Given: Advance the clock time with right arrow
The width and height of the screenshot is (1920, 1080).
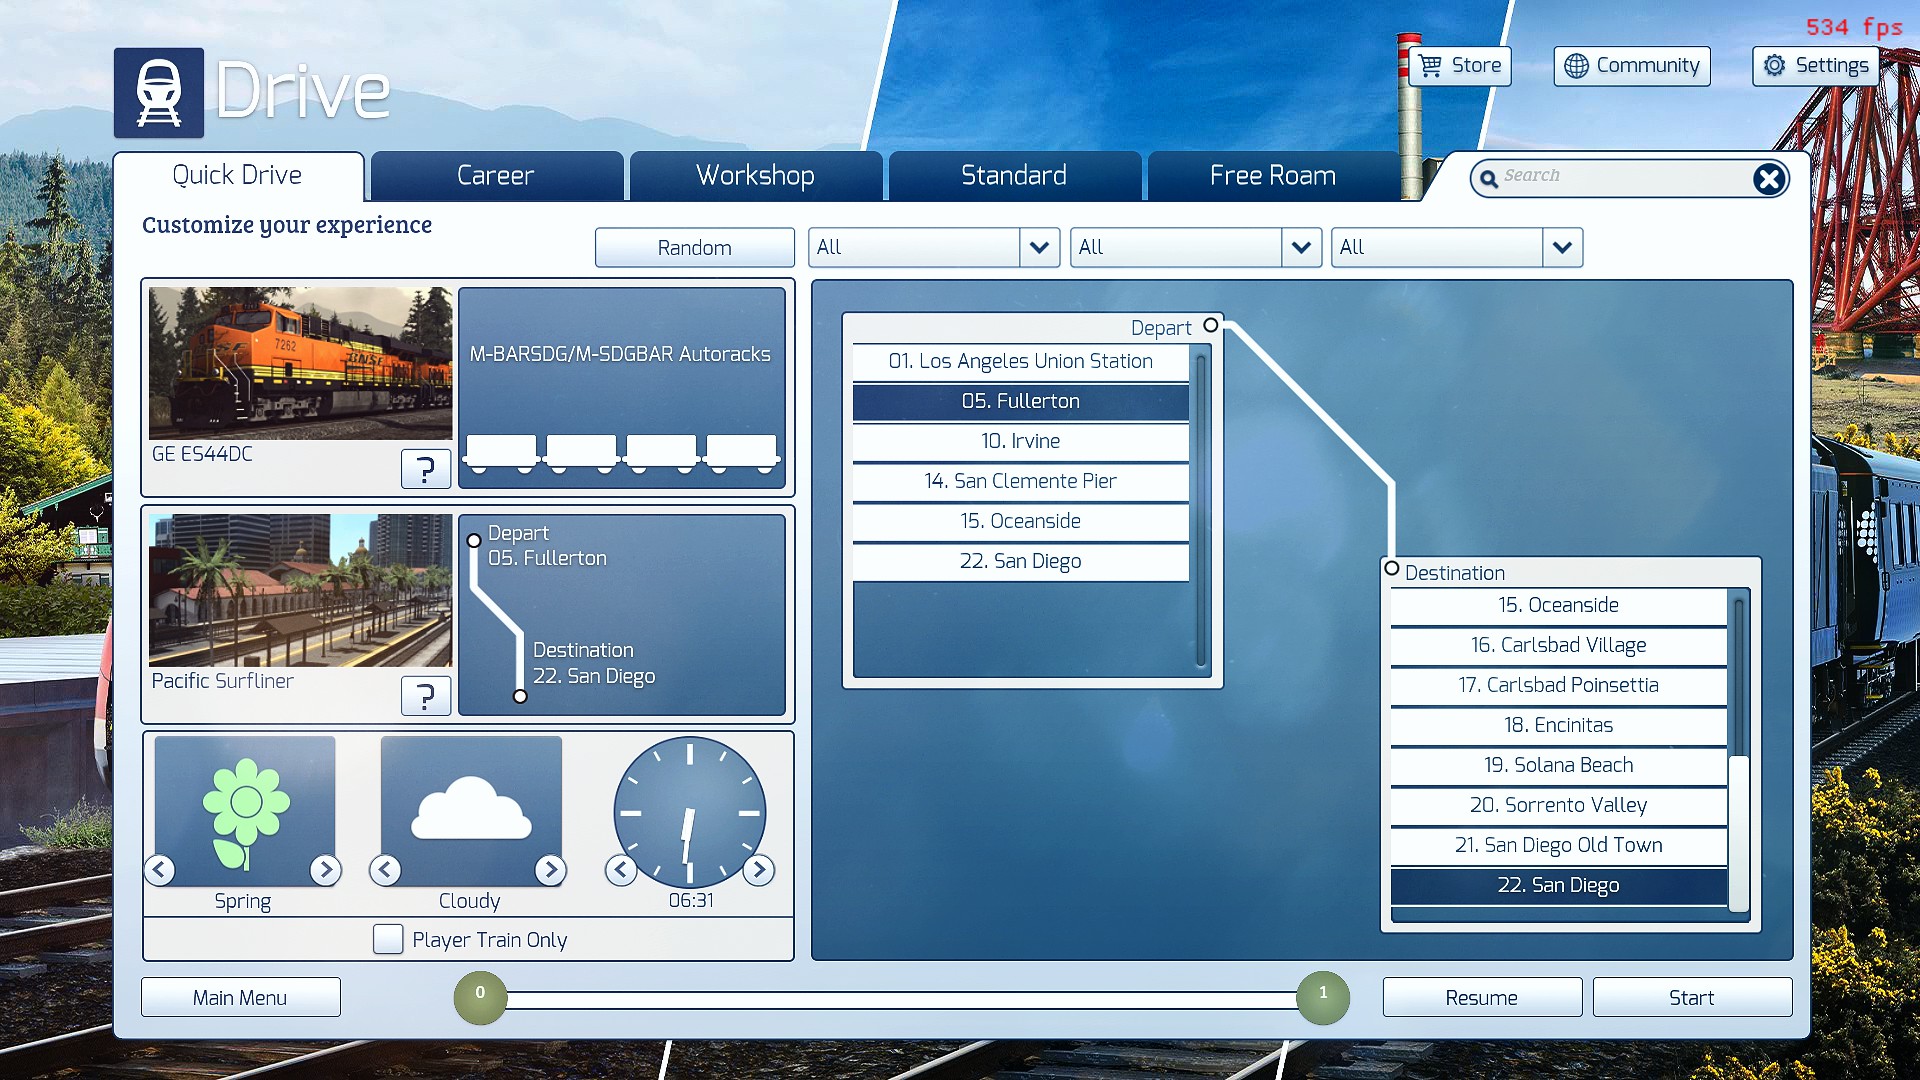Looking at the screenshot, I should pyautogui.click(x=759, y=870).
